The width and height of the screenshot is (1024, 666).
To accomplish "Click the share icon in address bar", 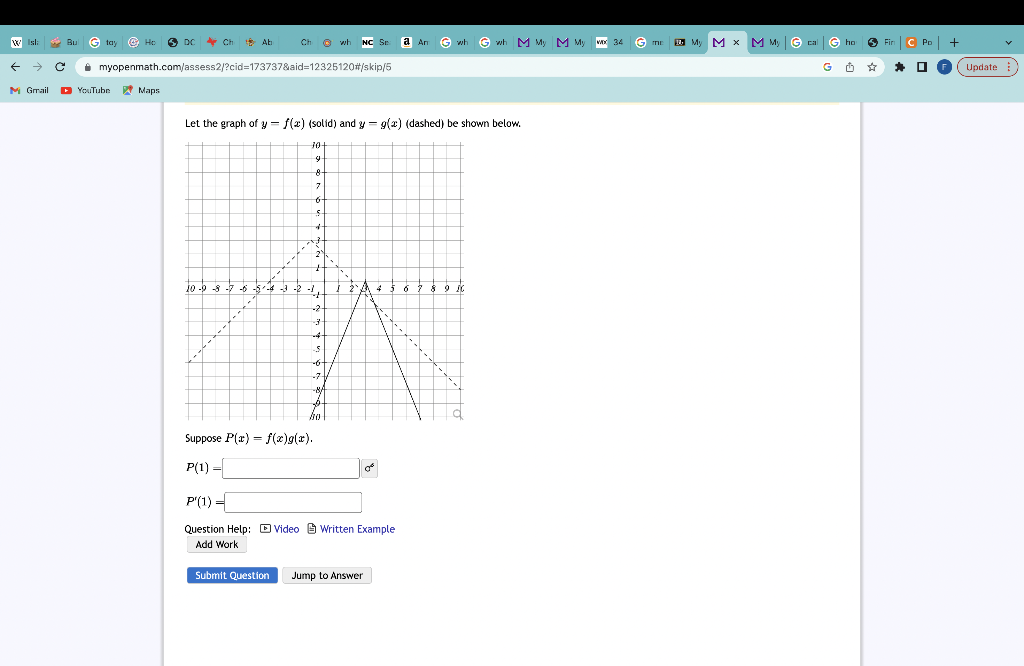I will pyautogui.click(x=850, y=67).
